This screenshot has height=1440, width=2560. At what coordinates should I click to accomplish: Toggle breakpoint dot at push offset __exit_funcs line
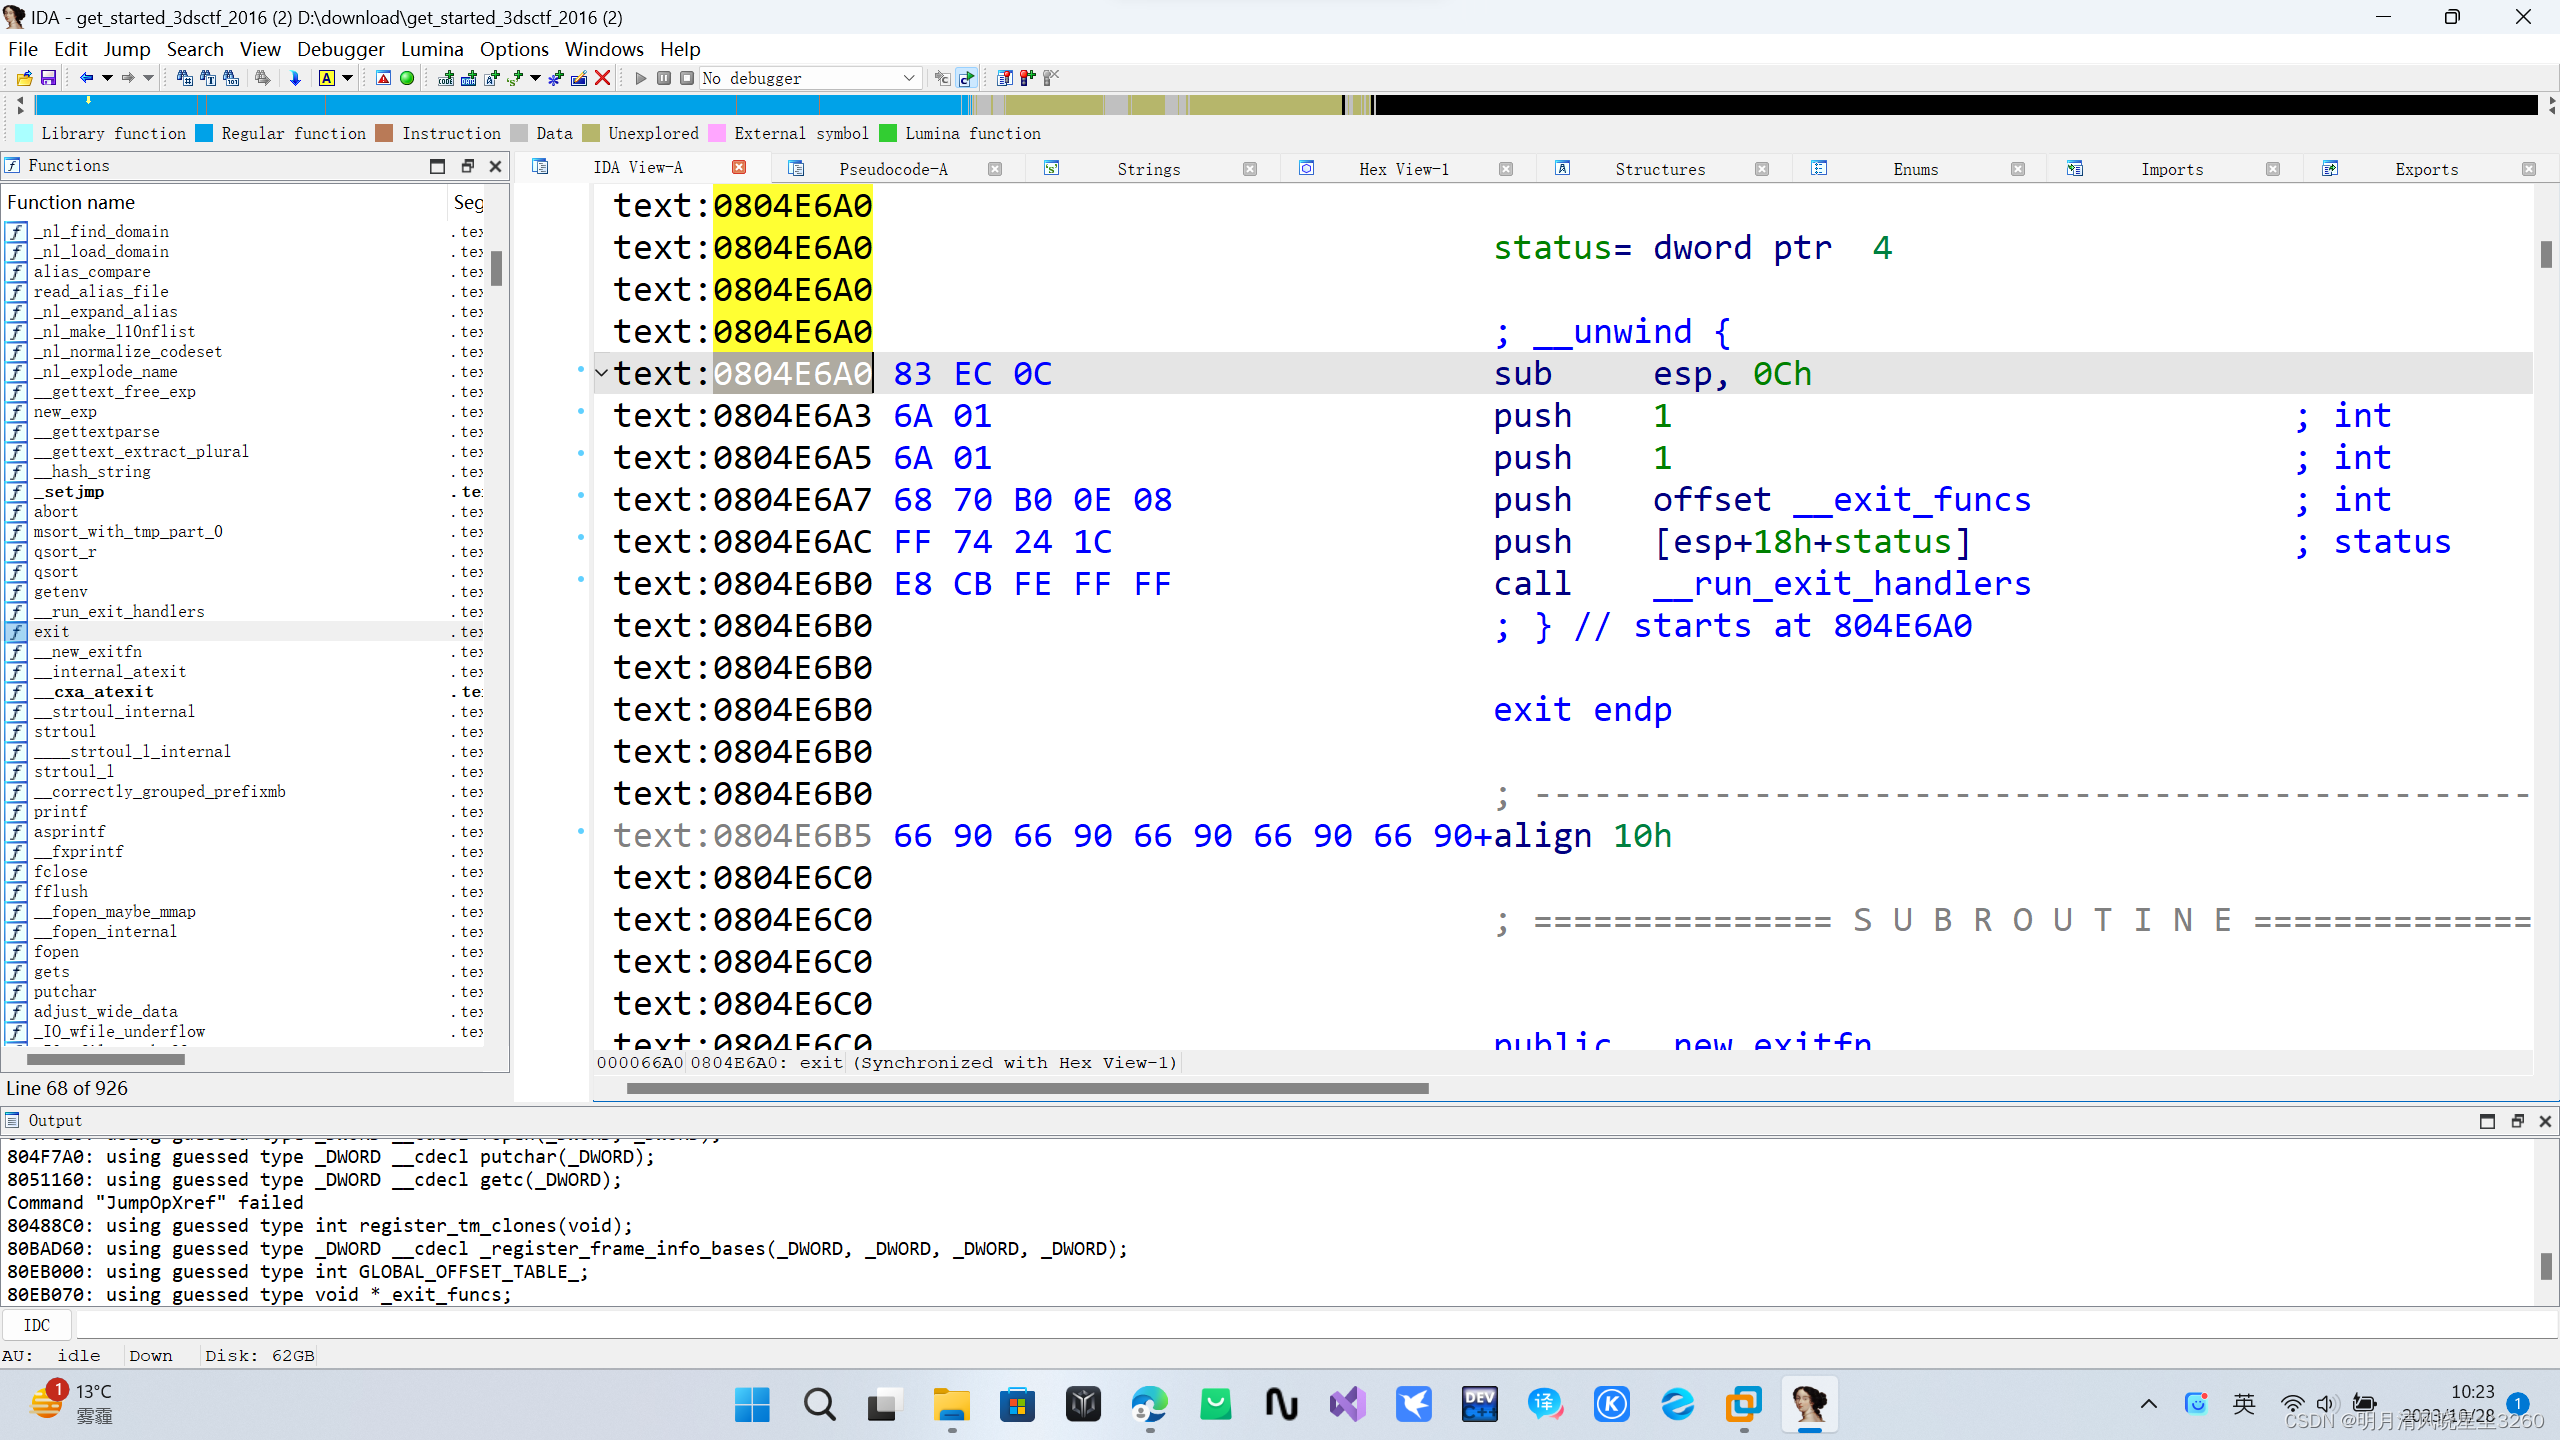[x=581, y=495]
